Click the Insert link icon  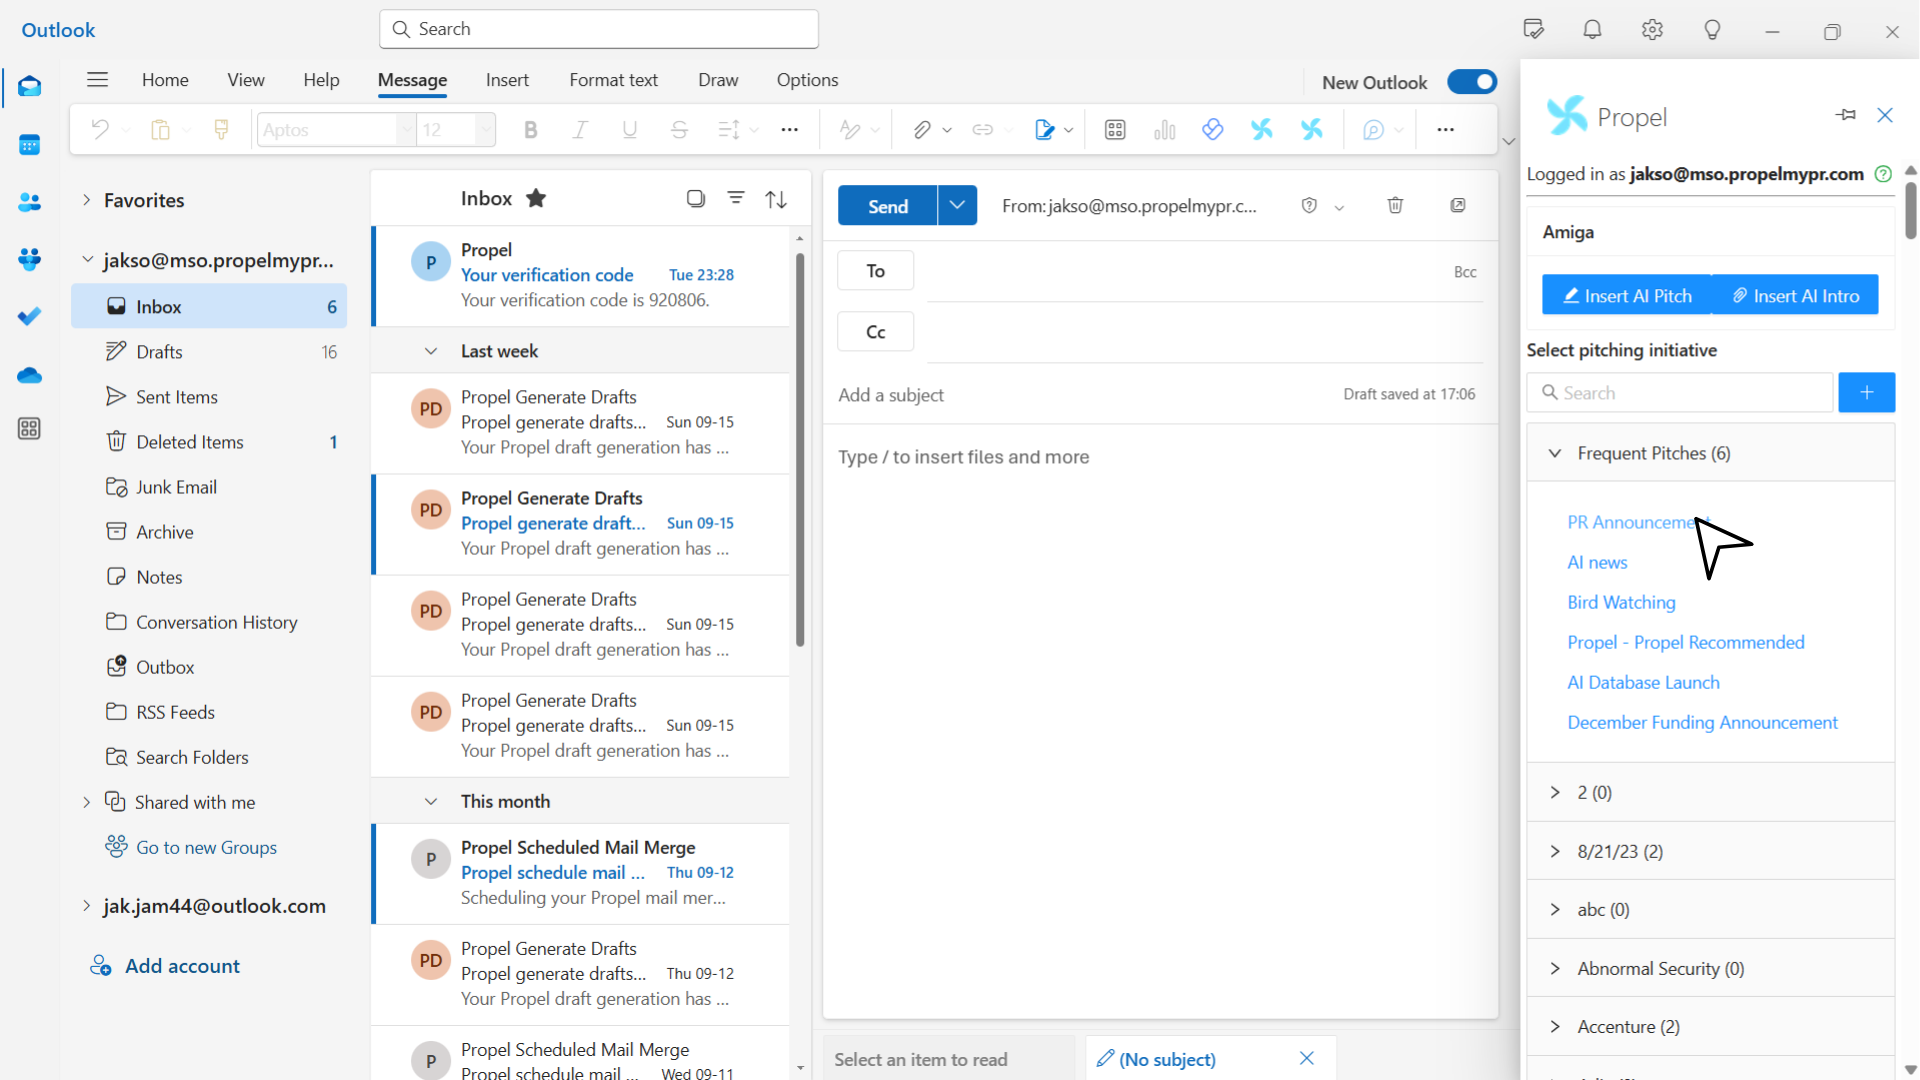pyautogui.click(x=983, y=129)
